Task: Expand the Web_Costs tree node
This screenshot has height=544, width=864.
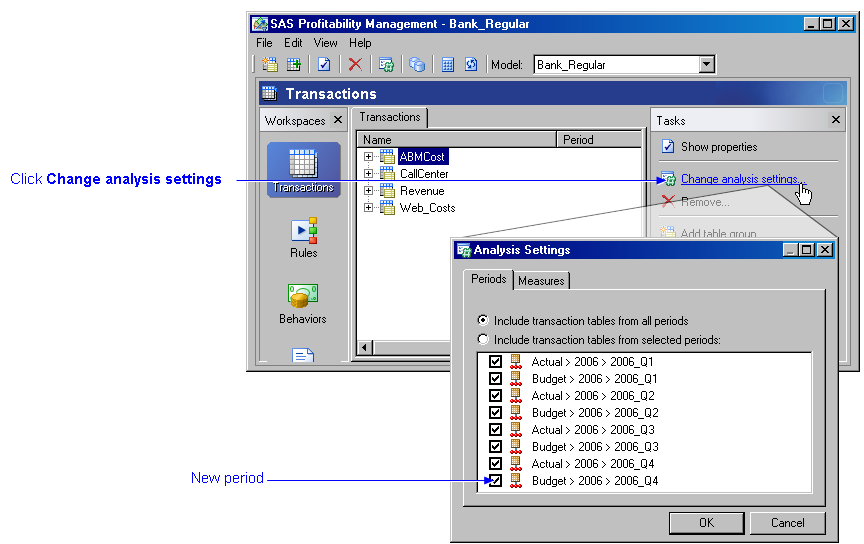Action: point(368,208)
